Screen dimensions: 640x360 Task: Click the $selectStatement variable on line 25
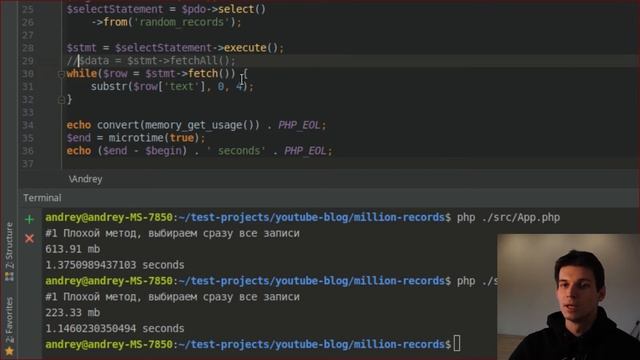pos(115,9)
